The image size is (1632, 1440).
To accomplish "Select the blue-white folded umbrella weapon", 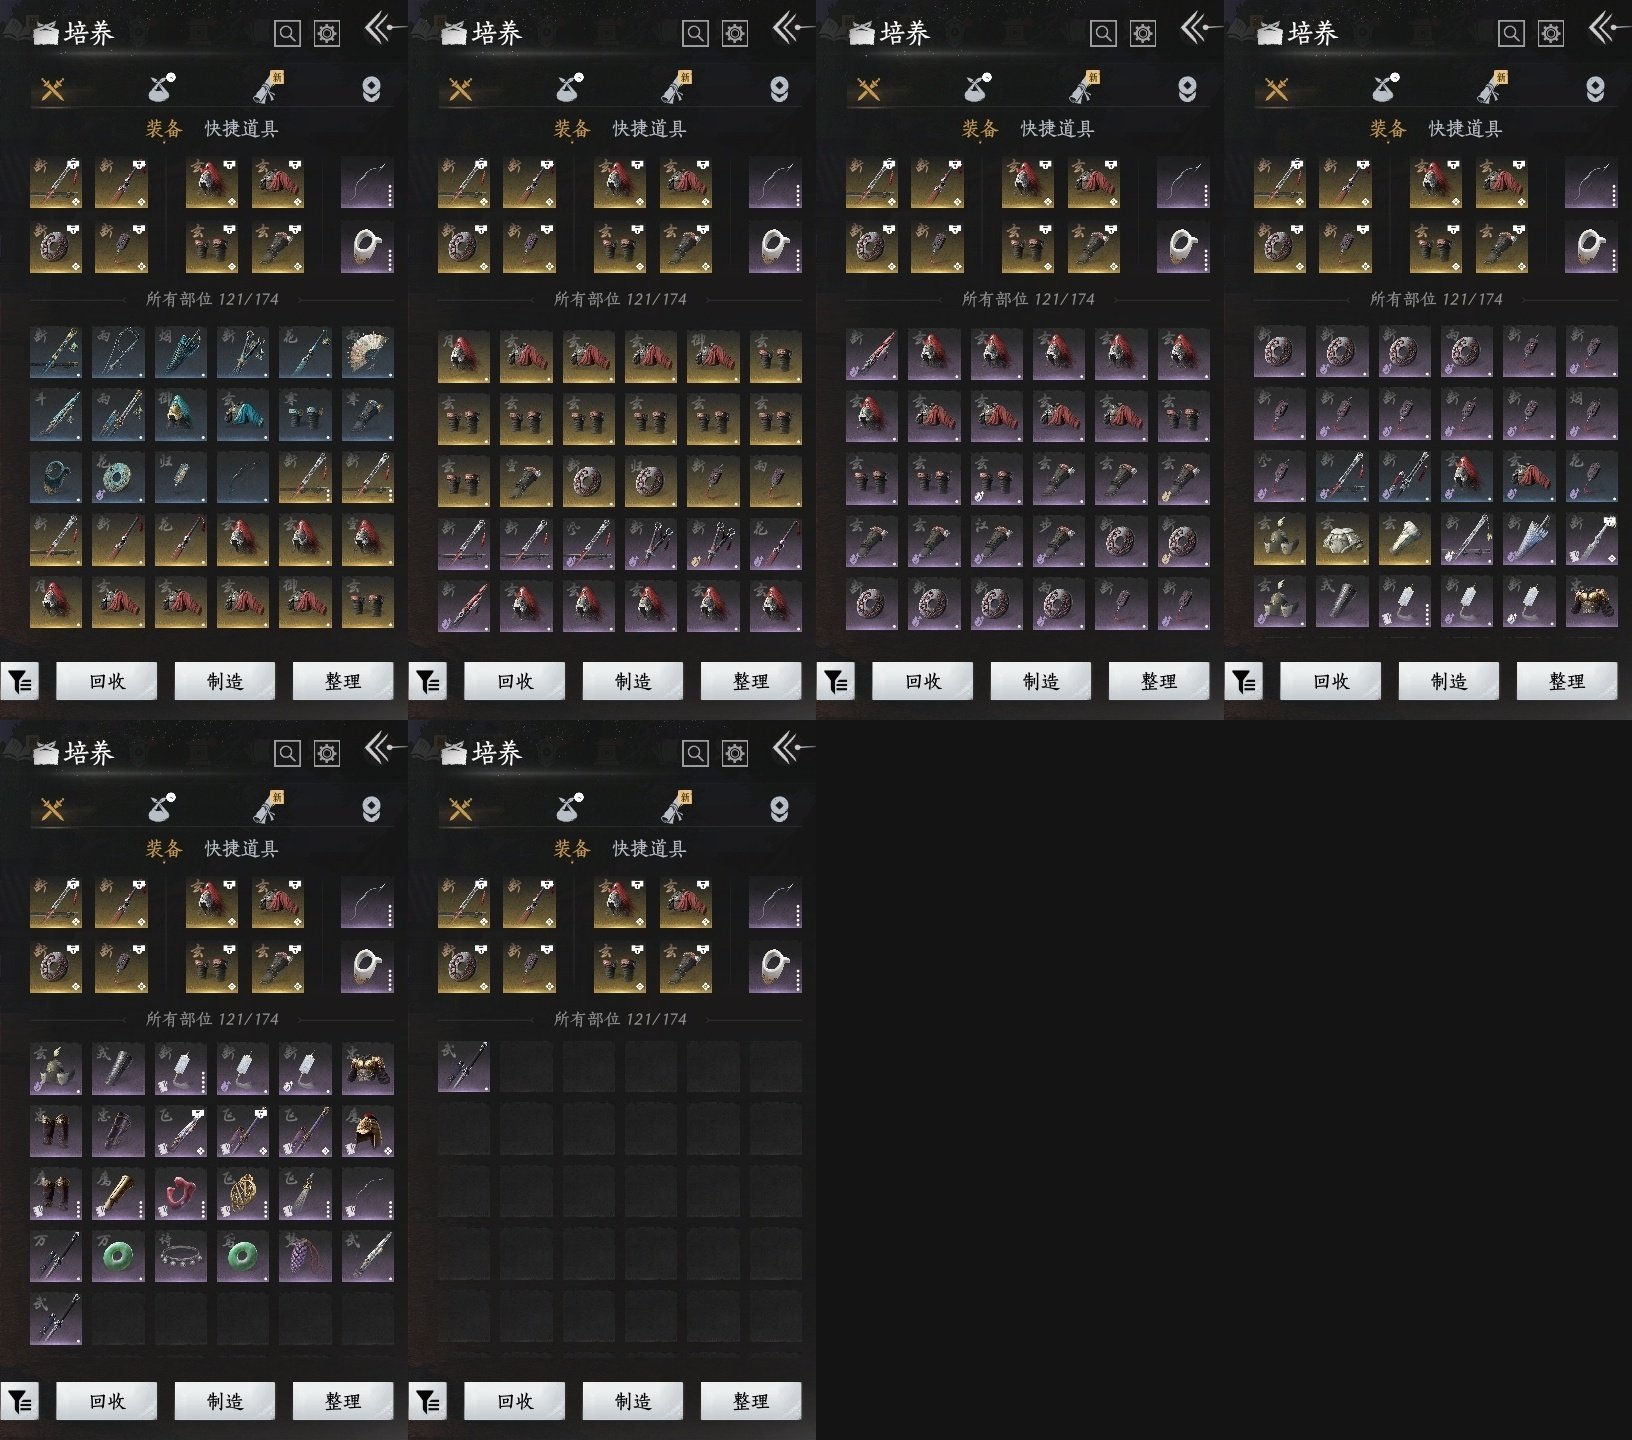I will tap(1529, 540).
